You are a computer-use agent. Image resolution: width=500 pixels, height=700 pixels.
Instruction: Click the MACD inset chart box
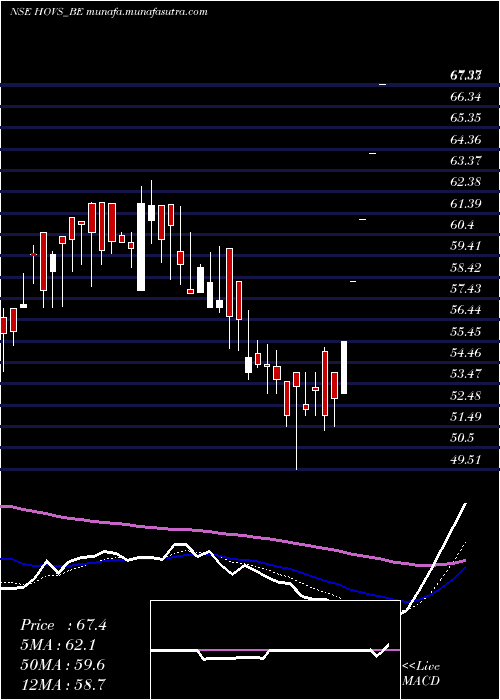(x=275, y=650)
